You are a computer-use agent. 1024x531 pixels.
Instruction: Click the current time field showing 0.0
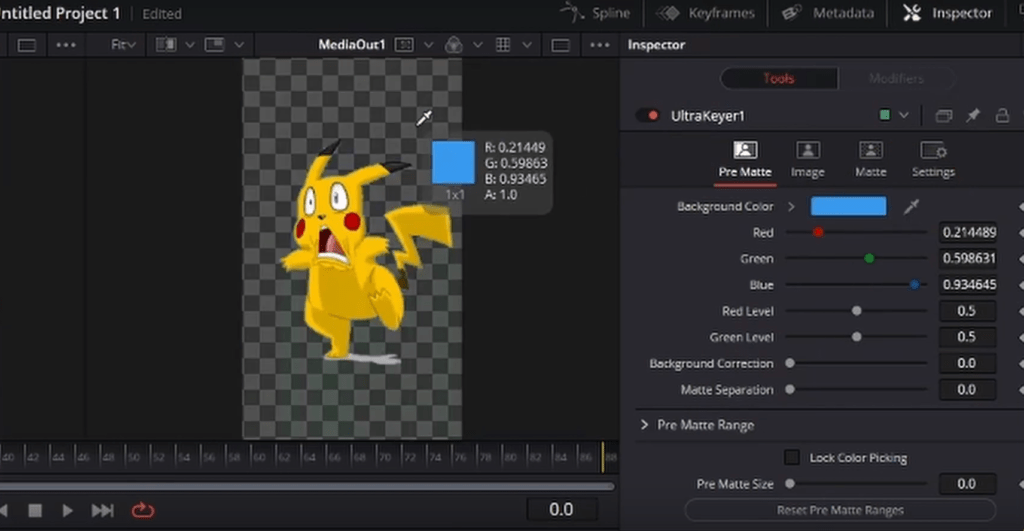point(561,509)
